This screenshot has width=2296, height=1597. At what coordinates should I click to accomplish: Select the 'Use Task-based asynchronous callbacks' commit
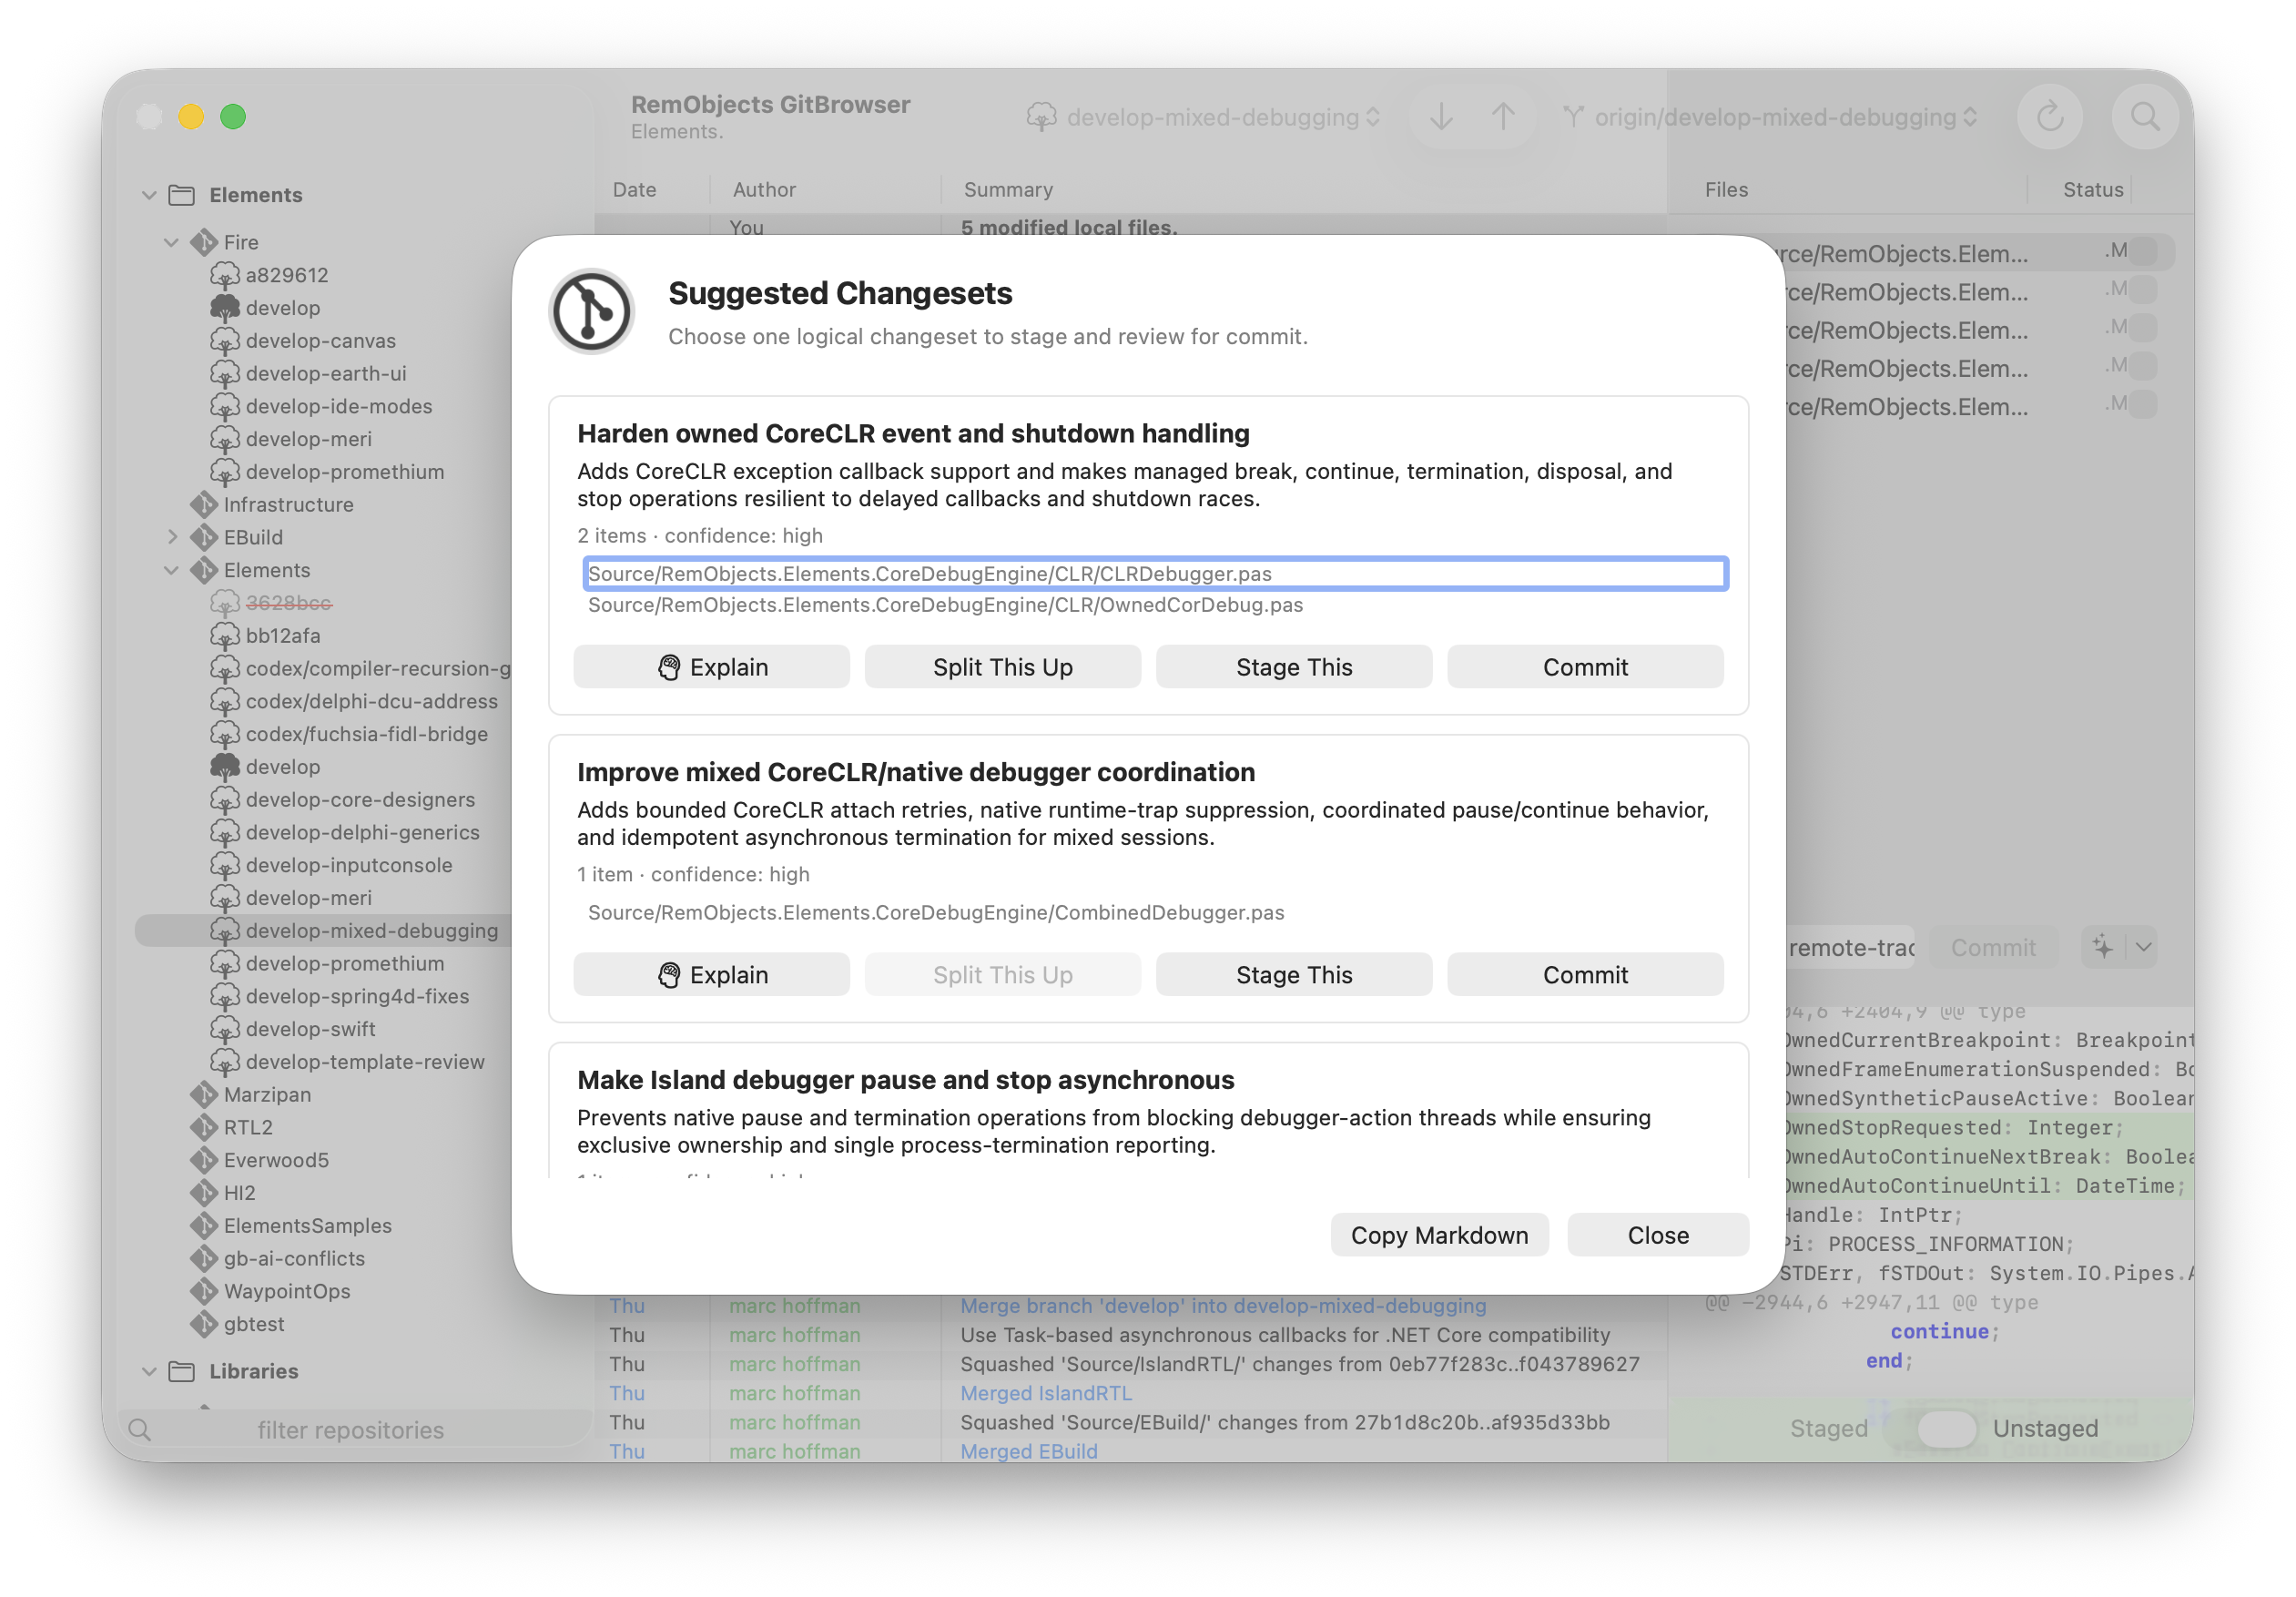(1130, 1335)
